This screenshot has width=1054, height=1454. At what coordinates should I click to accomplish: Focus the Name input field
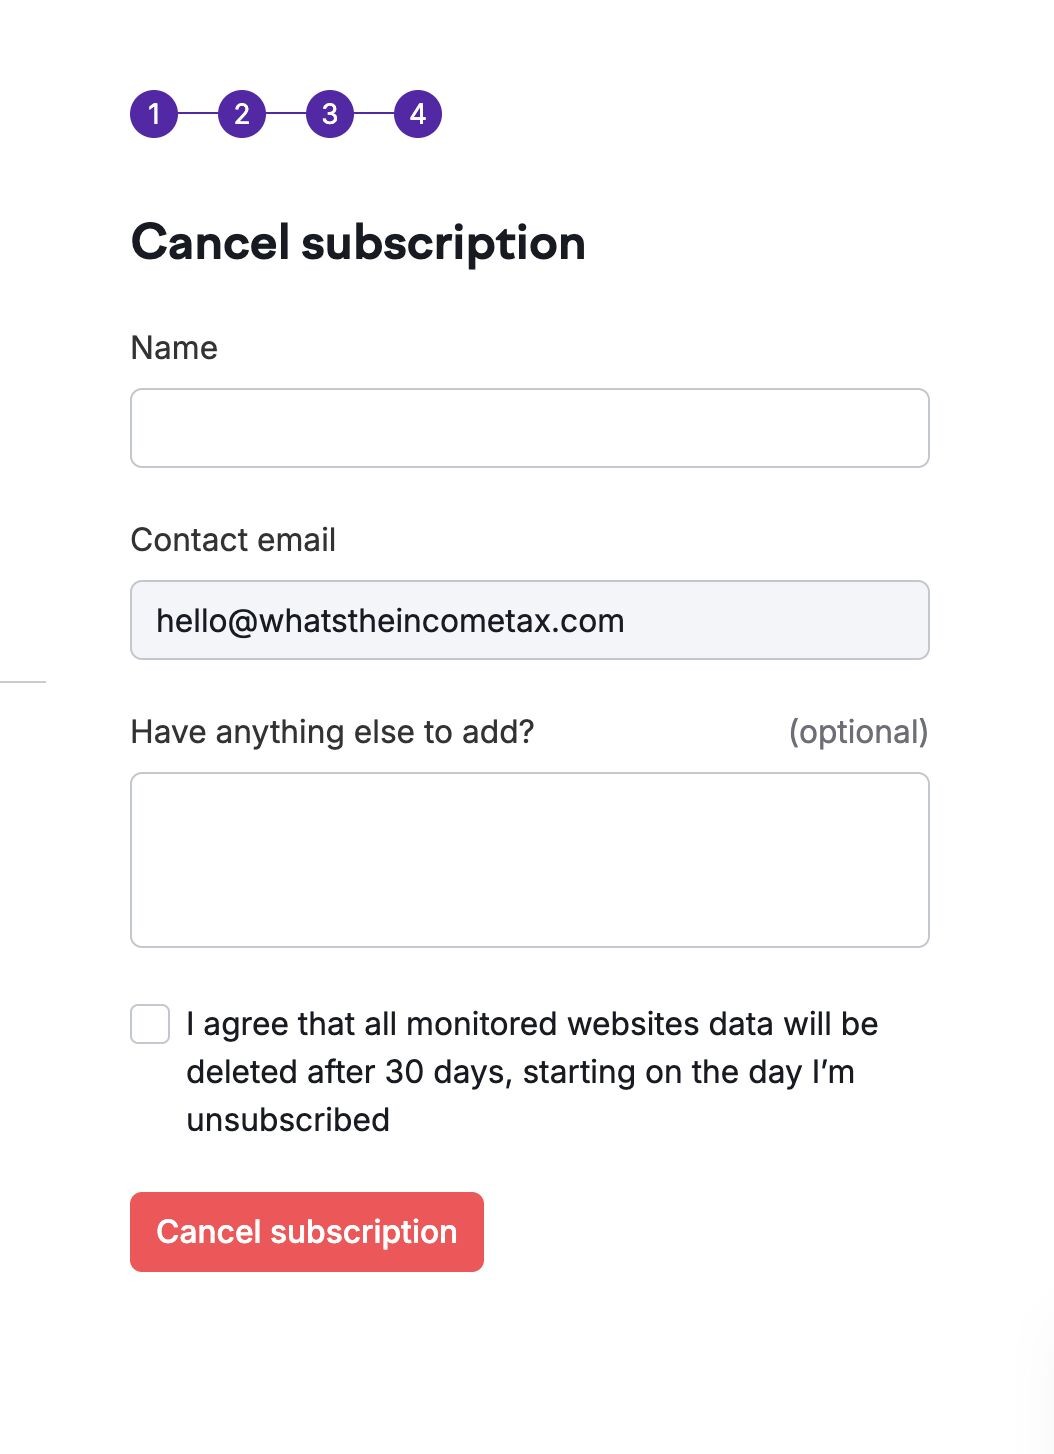[530, 428]
